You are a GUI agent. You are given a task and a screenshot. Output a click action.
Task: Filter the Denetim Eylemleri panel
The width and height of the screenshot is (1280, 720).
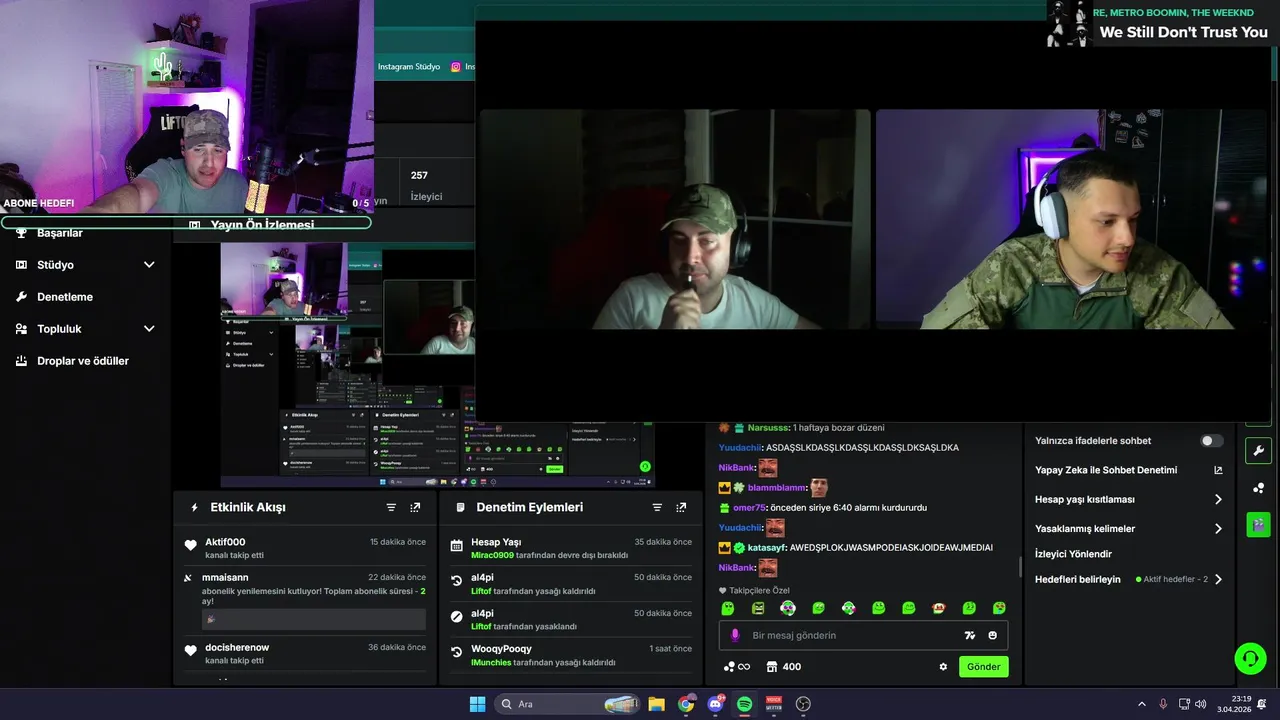657,508
